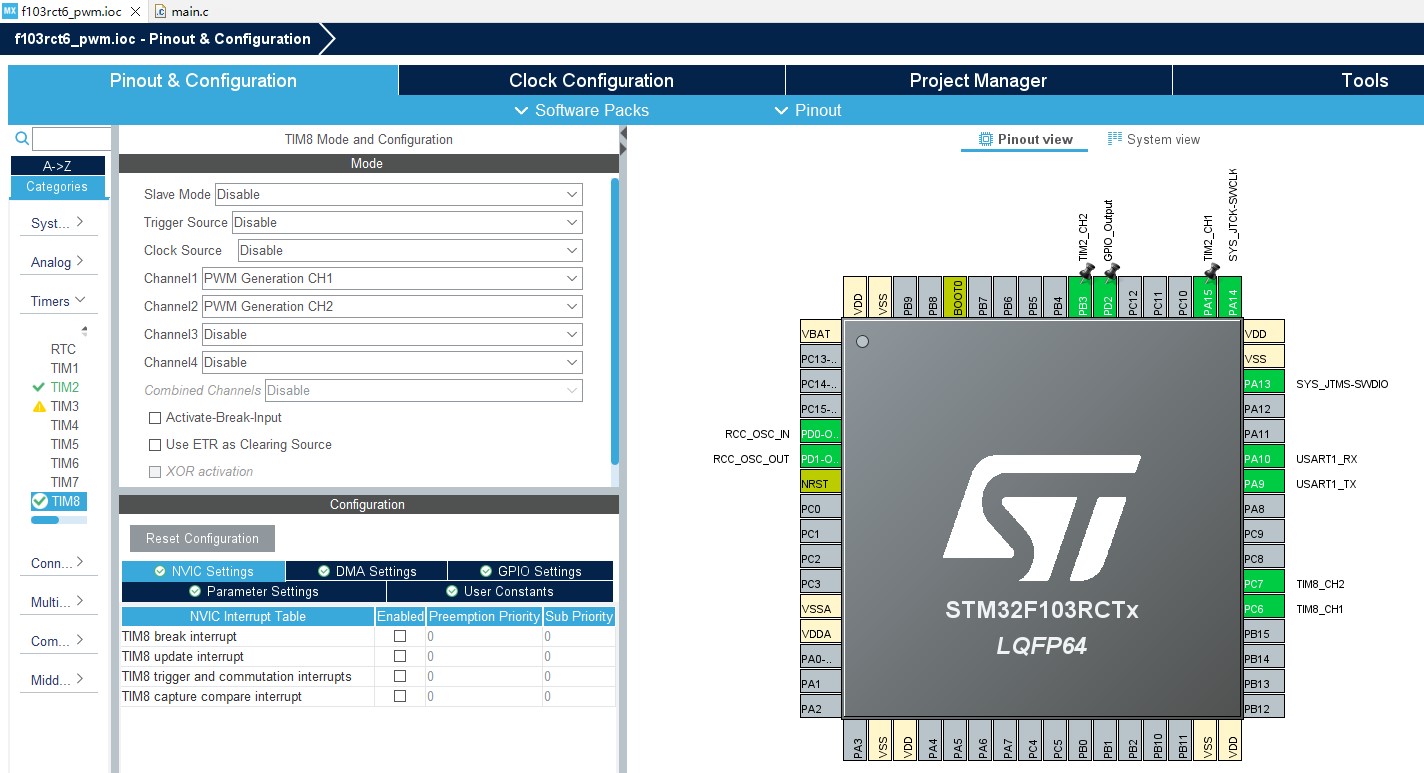The width and height of the screenshot is (1424, 773).
Task: Select pin PD0-OSC_IN on chip
Action: (820, 433)
